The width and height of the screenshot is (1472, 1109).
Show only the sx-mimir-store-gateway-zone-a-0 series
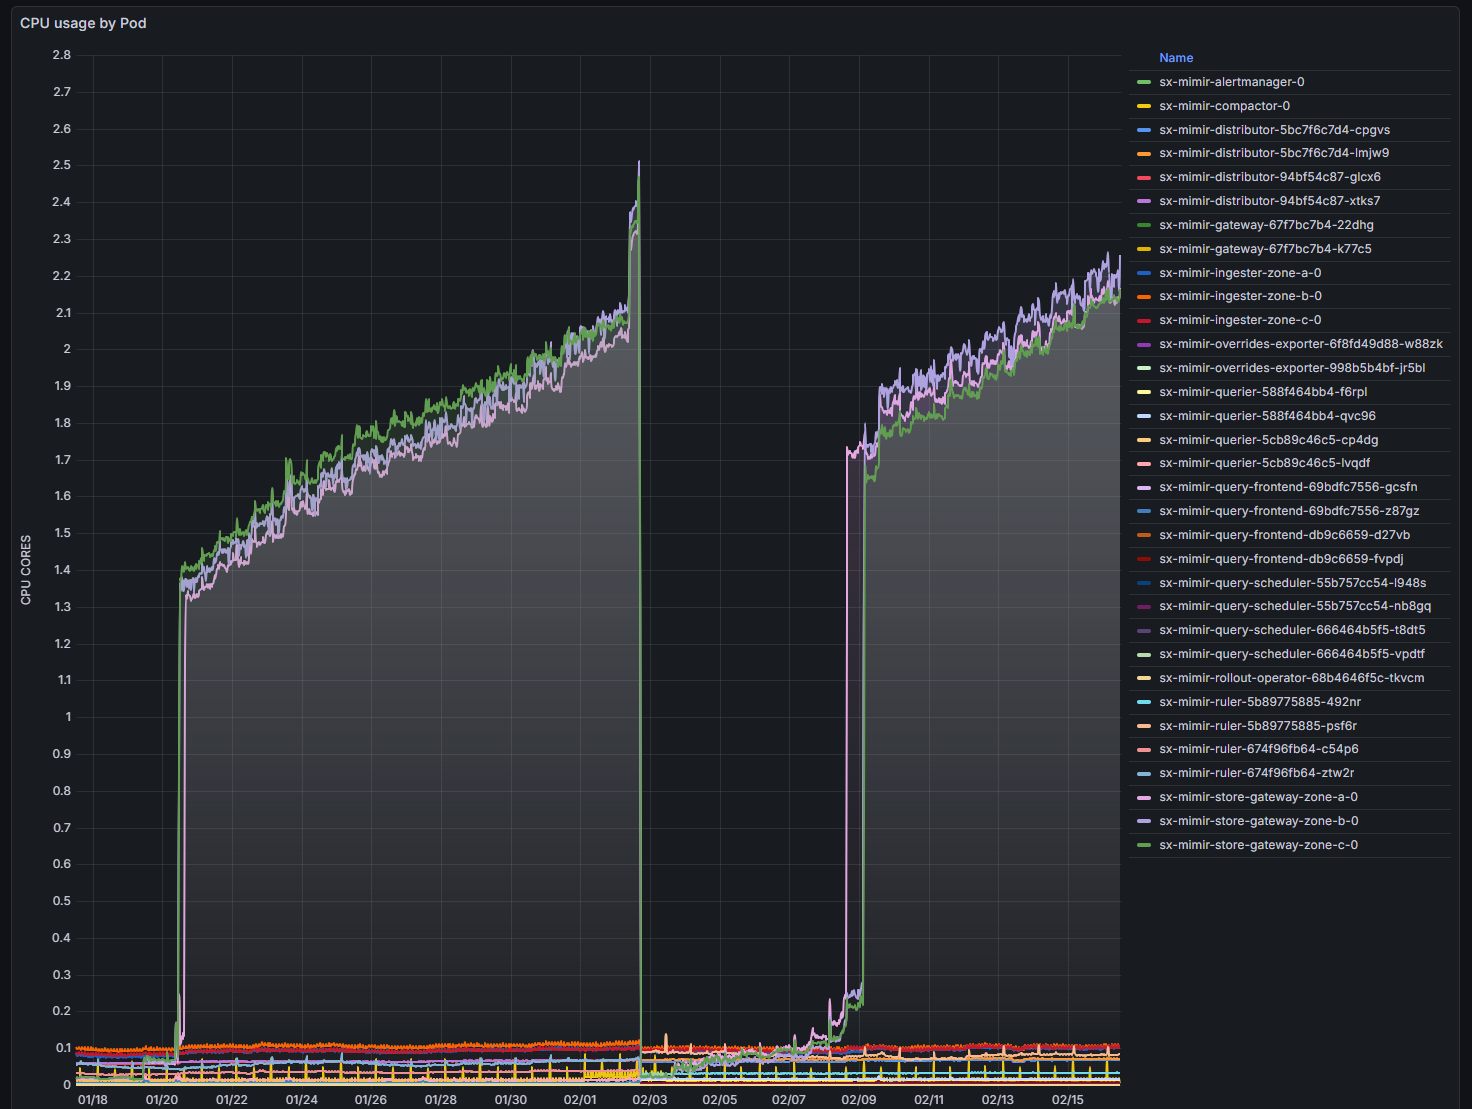click(1258, 797)
